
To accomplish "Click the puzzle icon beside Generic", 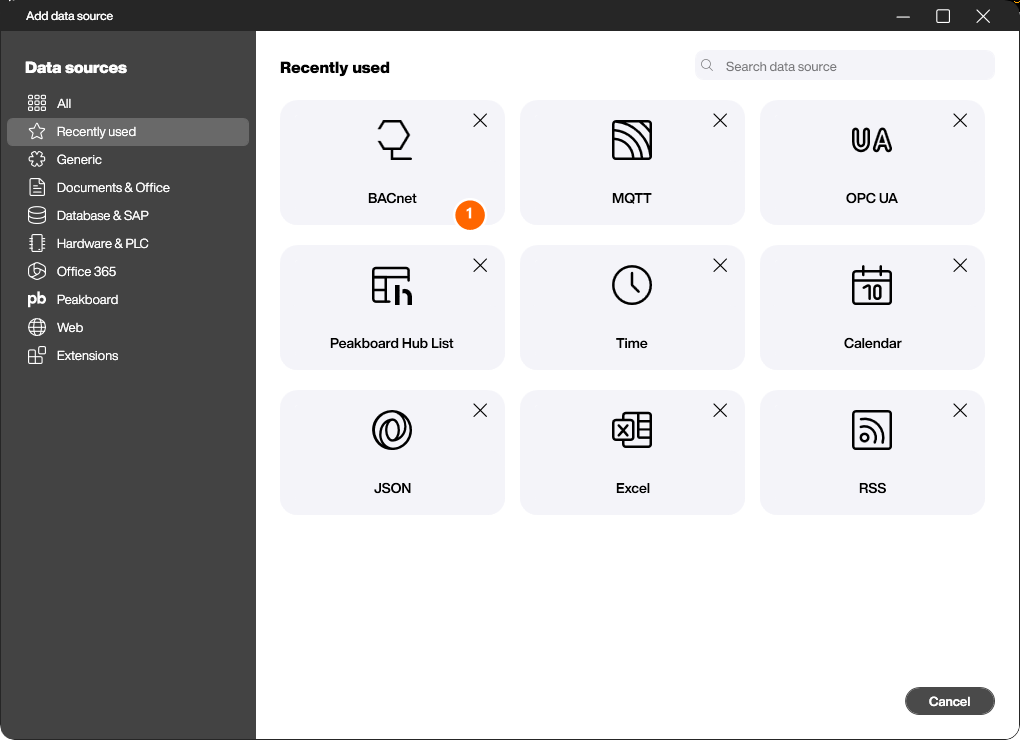I will pyautogui.click(x=37, y=159).
